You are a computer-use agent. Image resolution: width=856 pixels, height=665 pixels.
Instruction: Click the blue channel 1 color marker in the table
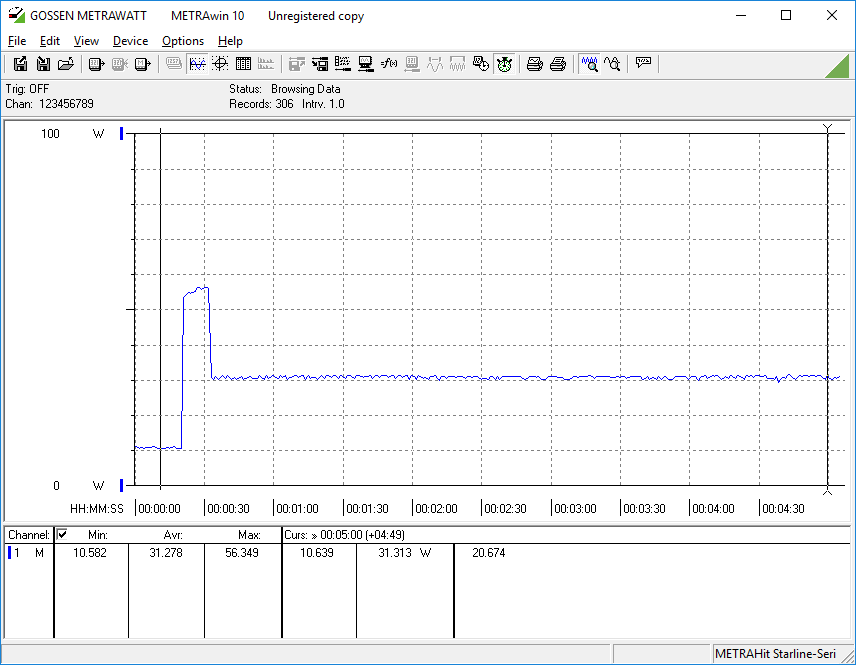(x=9, y=553)
